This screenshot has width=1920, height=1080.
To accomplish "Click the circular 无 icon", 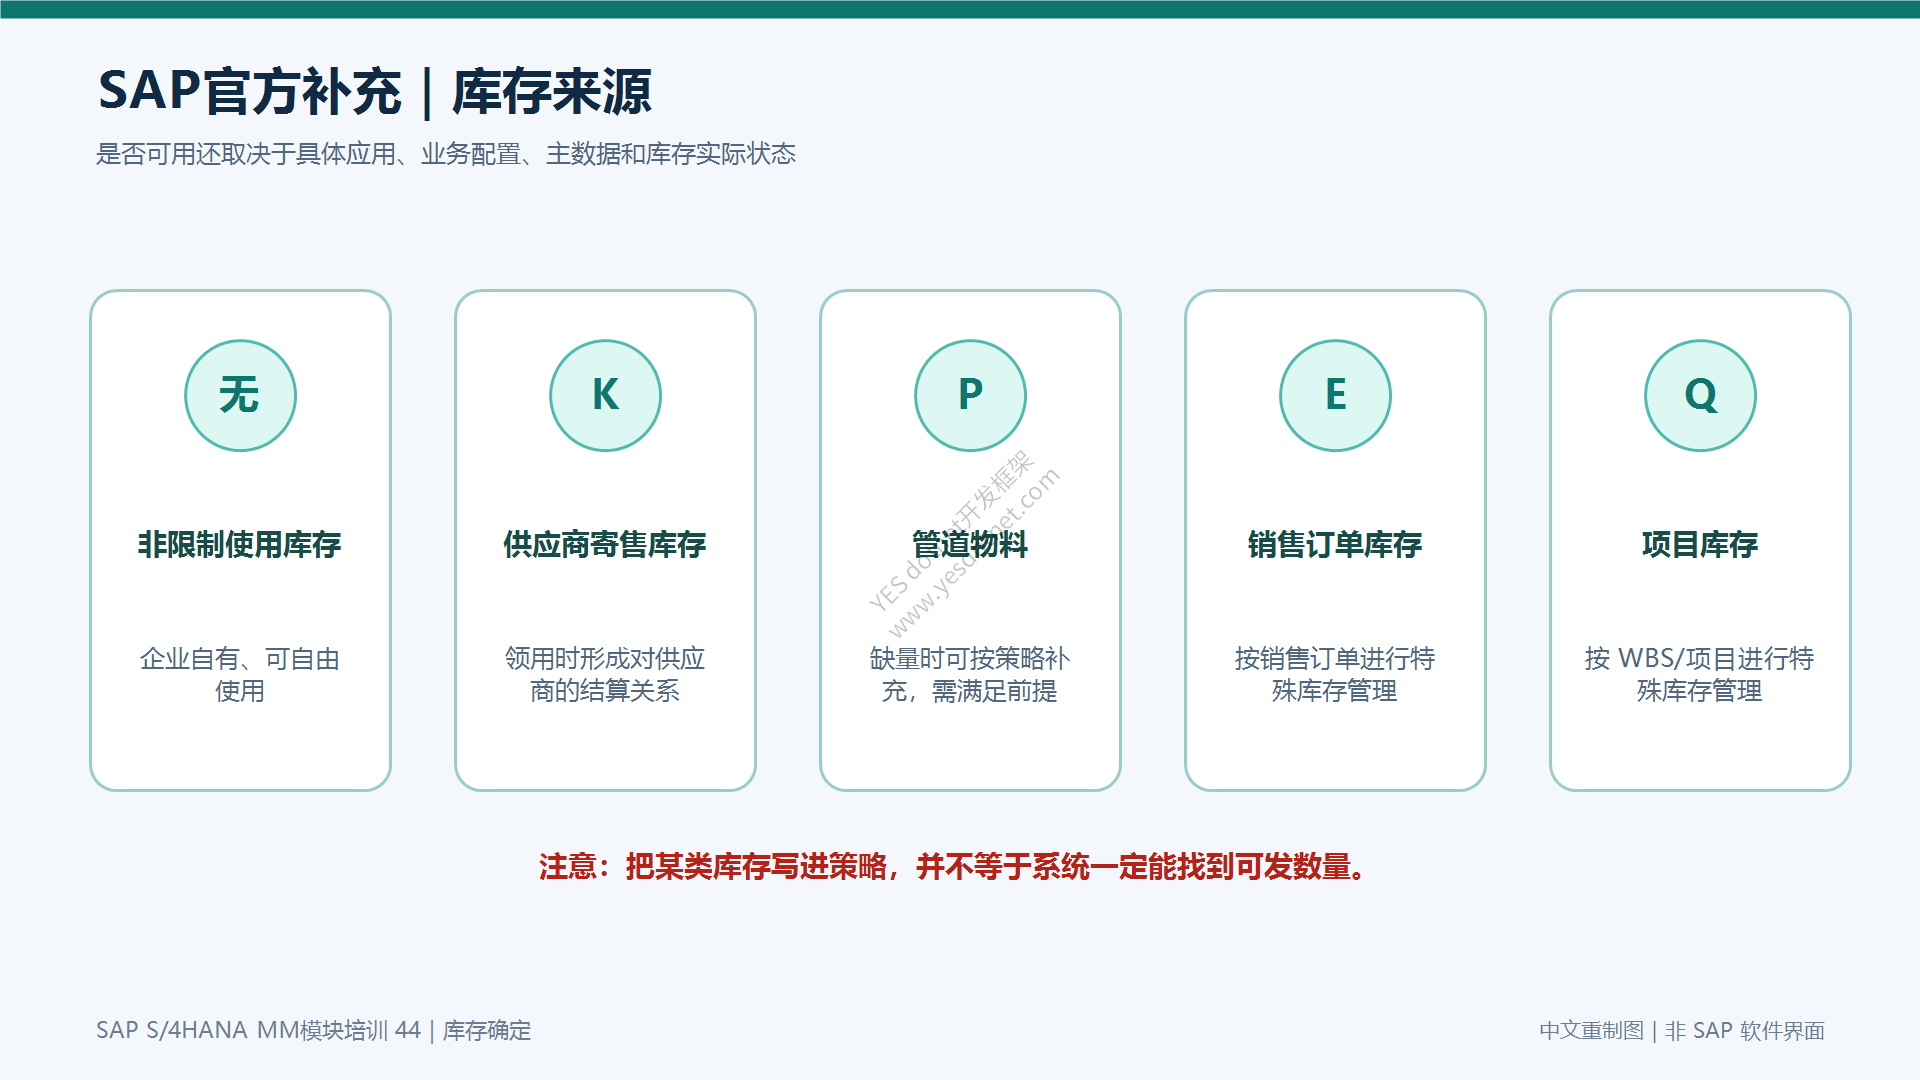I will coord(240,395).
